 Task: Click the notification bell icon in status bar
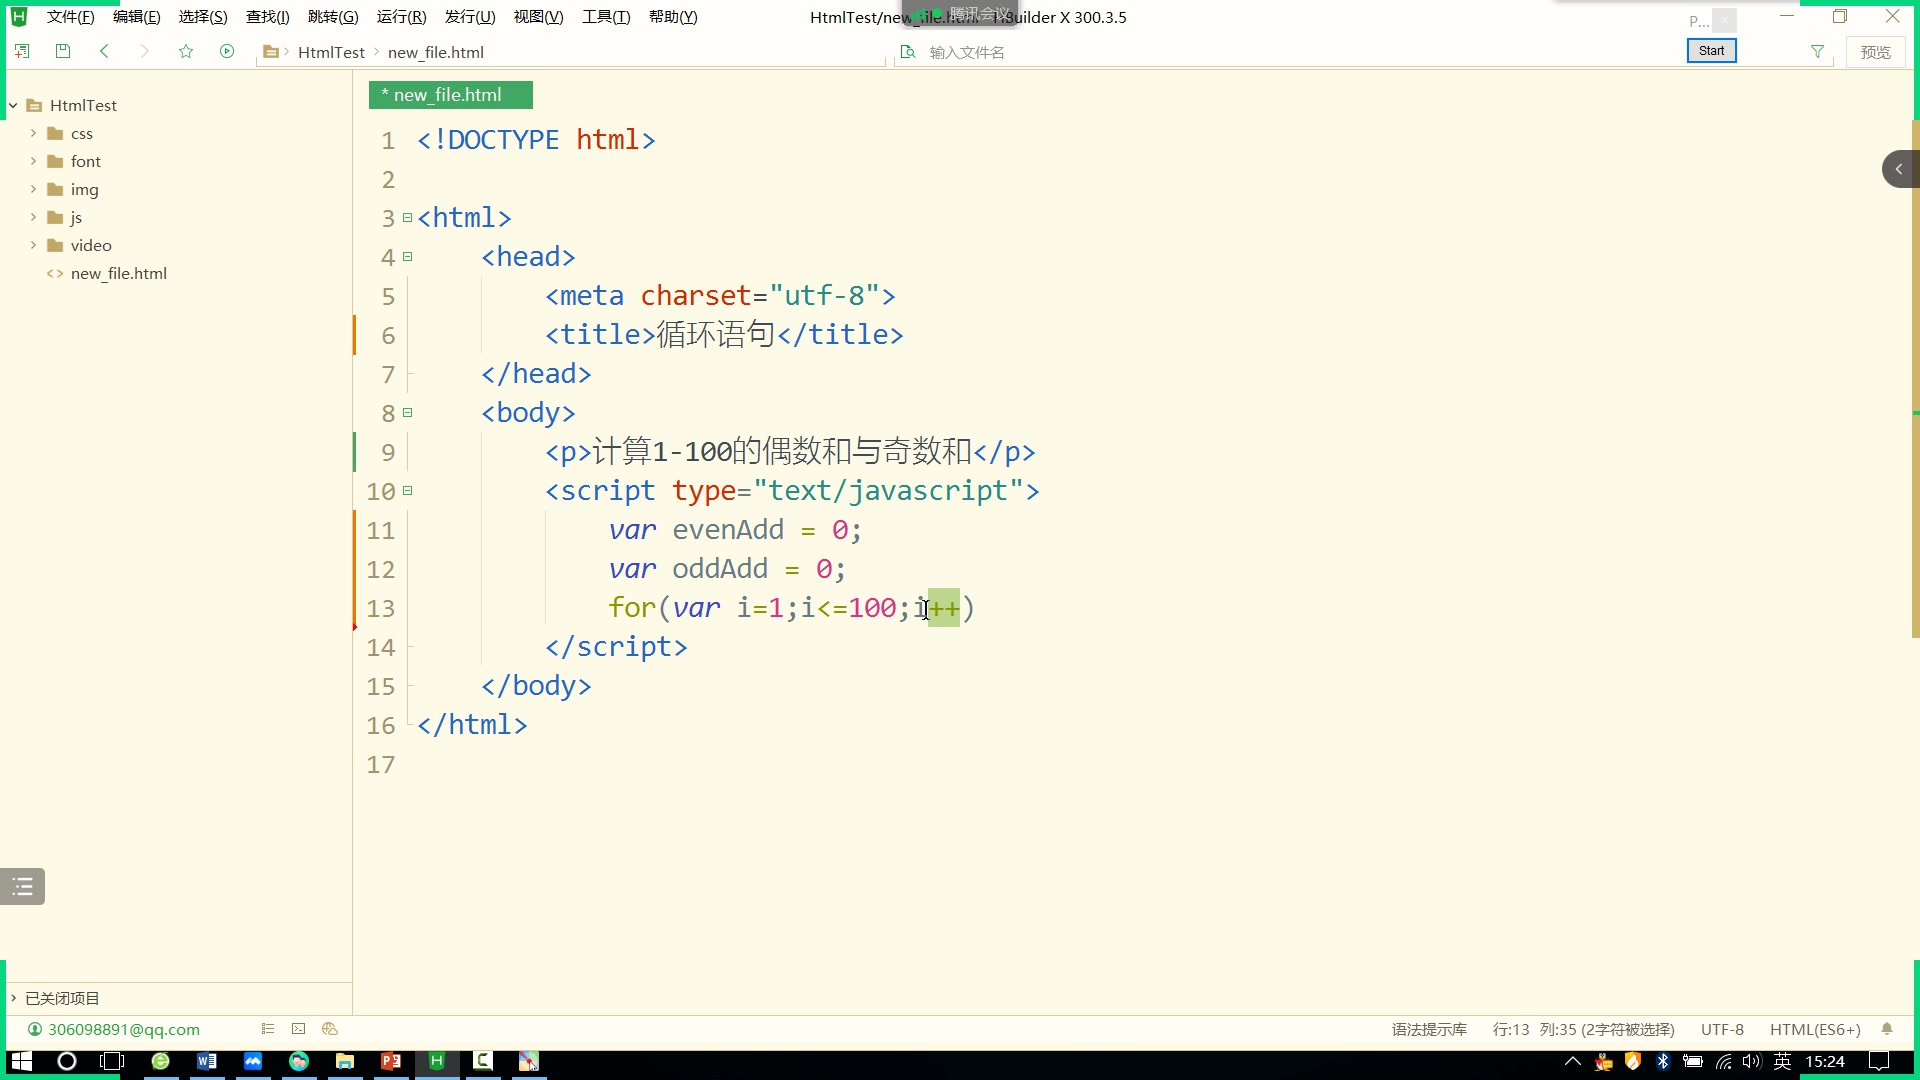tap(1887, 1029)
